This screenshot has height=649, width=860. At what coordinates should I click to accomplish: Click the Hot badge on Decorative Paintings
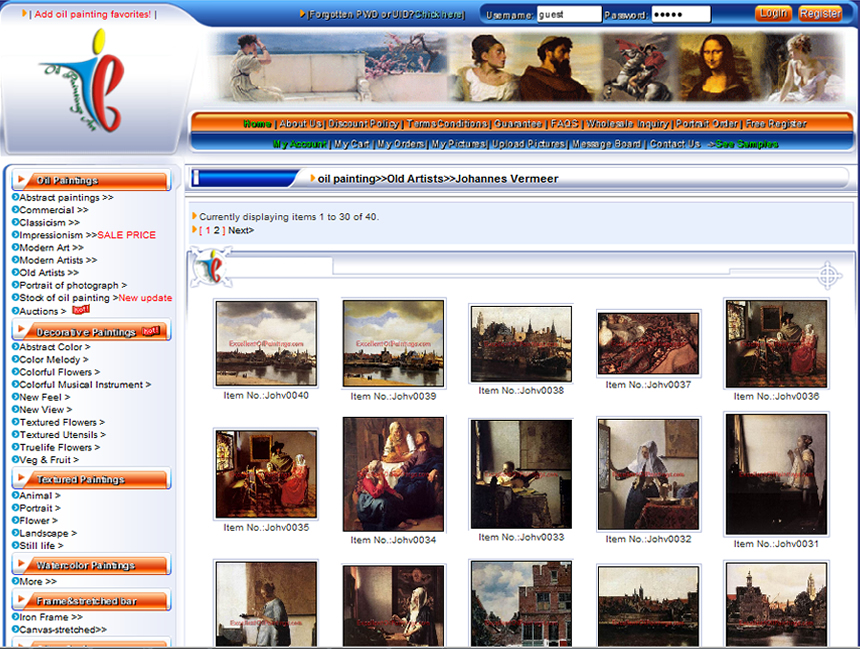click(x=151, y=331)
